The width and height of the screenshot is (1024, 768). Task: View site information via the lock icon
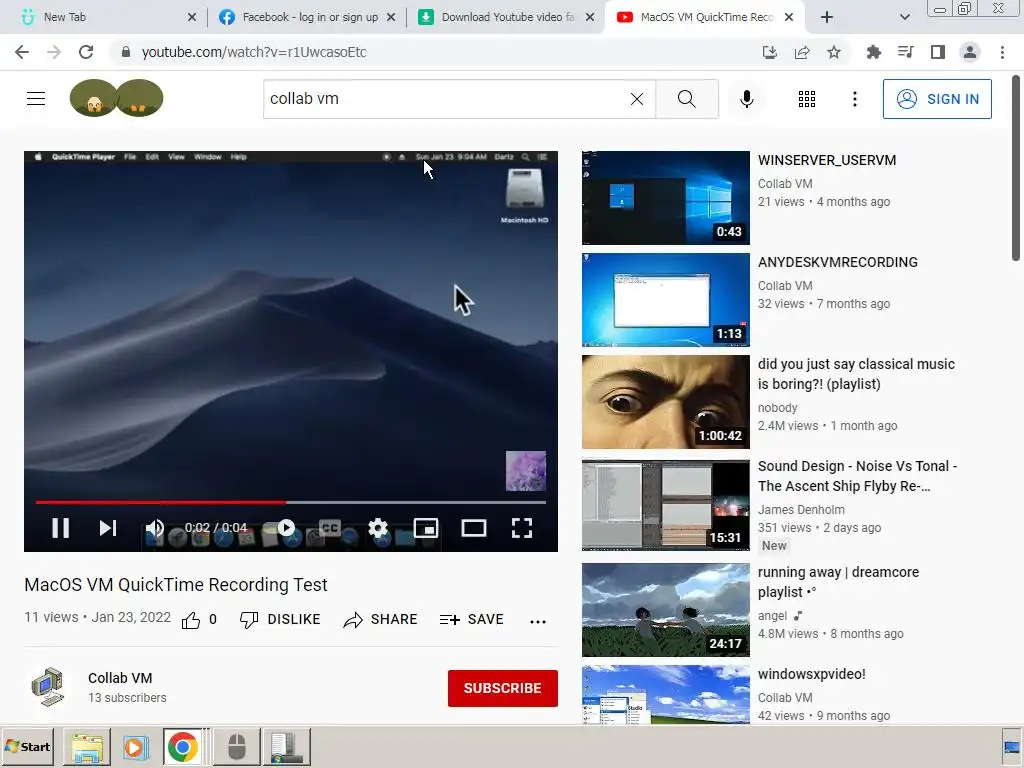pyautogui.click(x=125, y=52)
